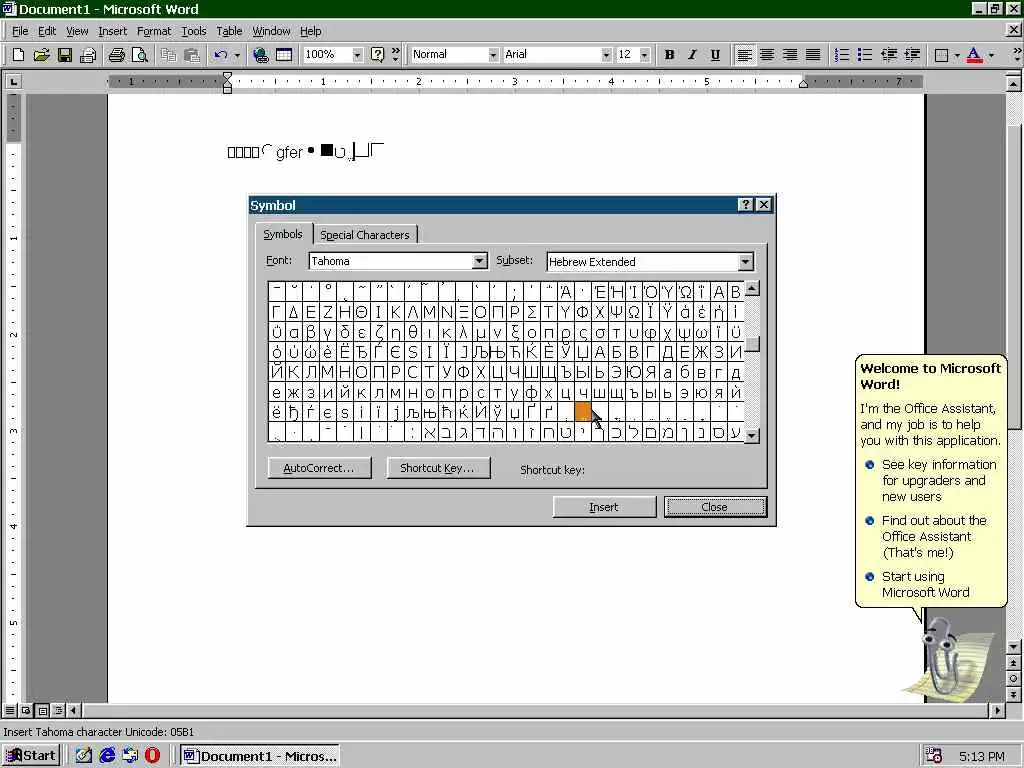Open the font color dropdown arrow
Image resolution: width=1024 pixels, height=768 pixels.
click(x=991, y=55)
